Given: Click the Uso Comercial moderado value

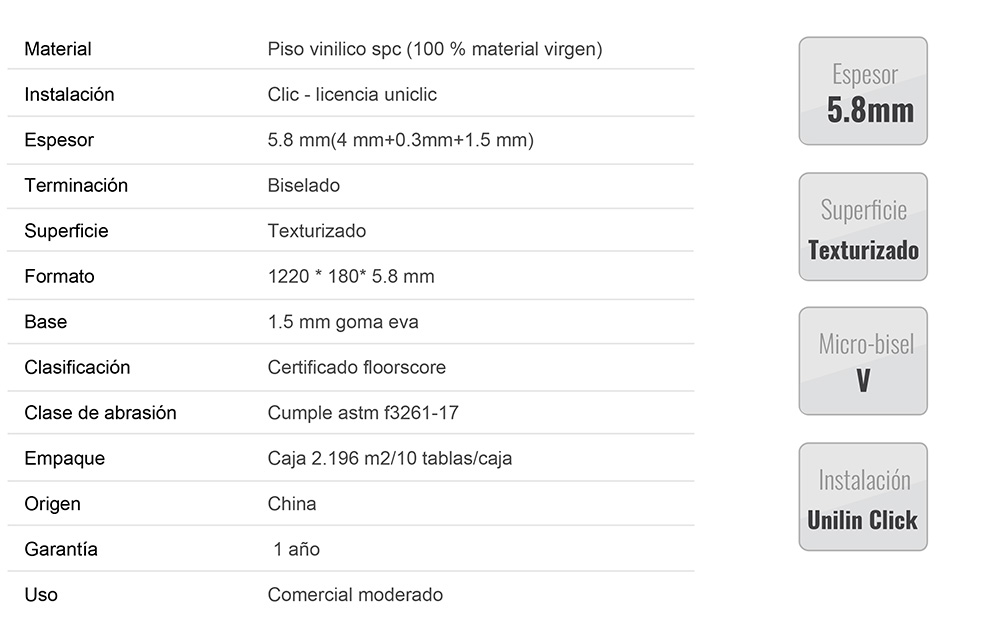Looking at the screenshot, I should [x=355, y=595].
